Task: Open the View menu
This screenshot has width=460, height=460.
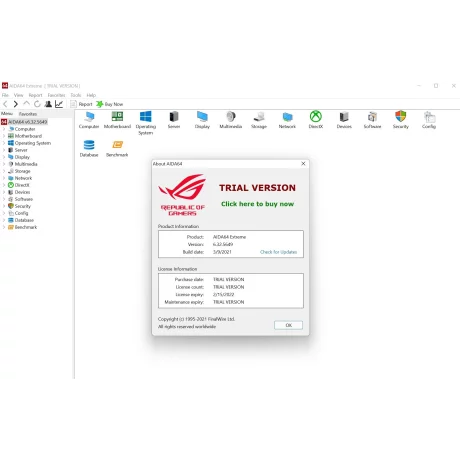Action: click(x=18, y=95)
